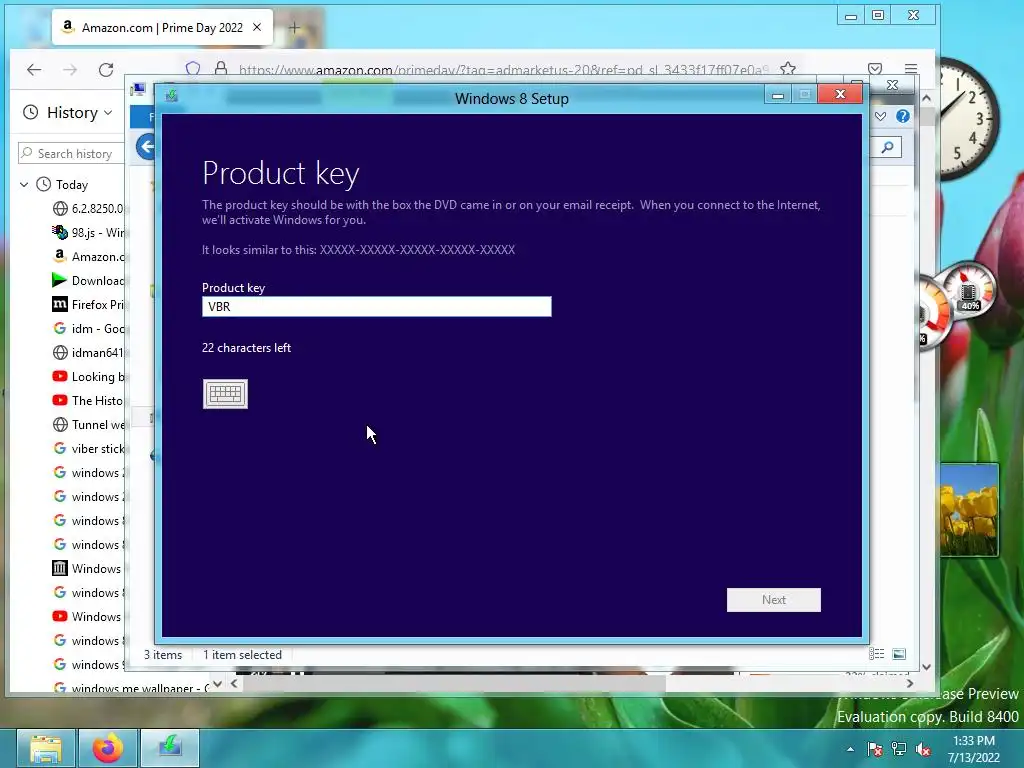Click the tulips slideshow gadget thumbnail
Screen dimensions: 1024x768
click(969, 509)
